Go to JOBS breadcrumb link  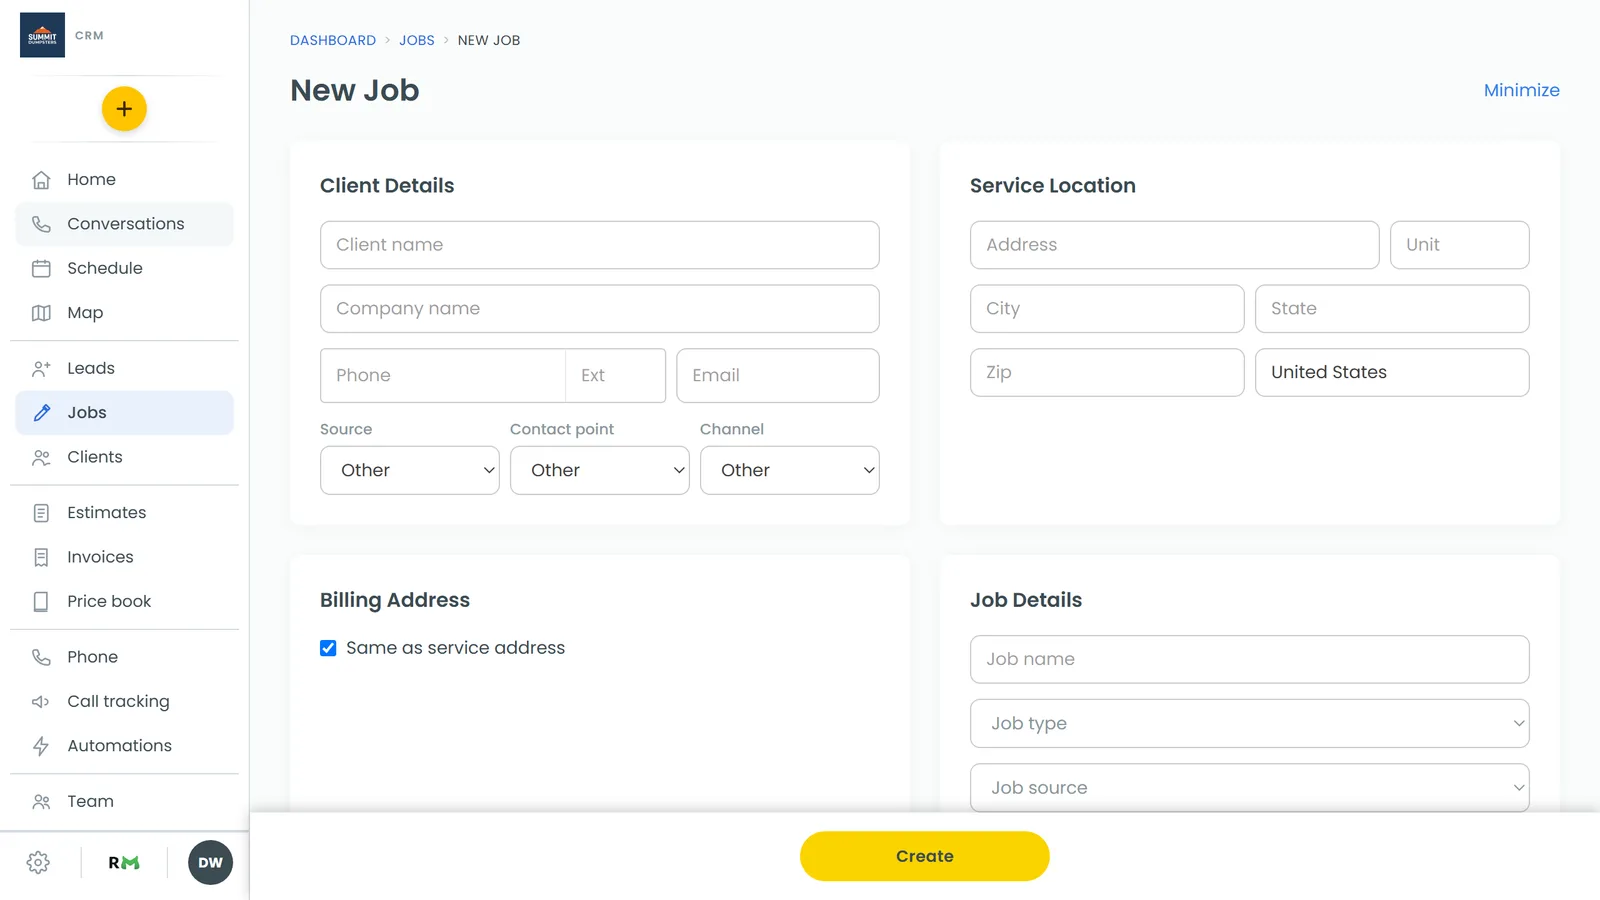click(x=417, y=40)
